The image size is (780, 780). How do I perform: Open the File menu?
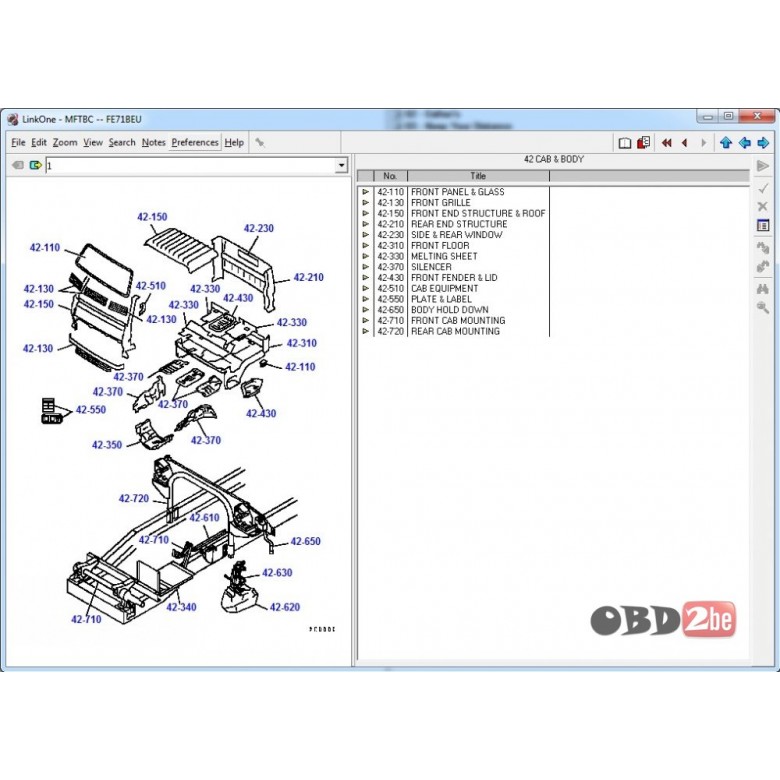point(18,142)
